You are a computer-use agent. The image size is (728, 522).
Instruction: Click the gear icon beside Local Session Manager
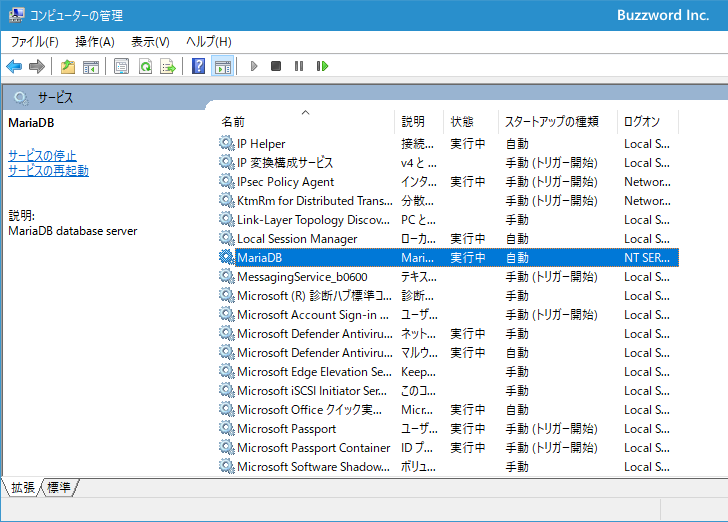(x=227, y=238)
